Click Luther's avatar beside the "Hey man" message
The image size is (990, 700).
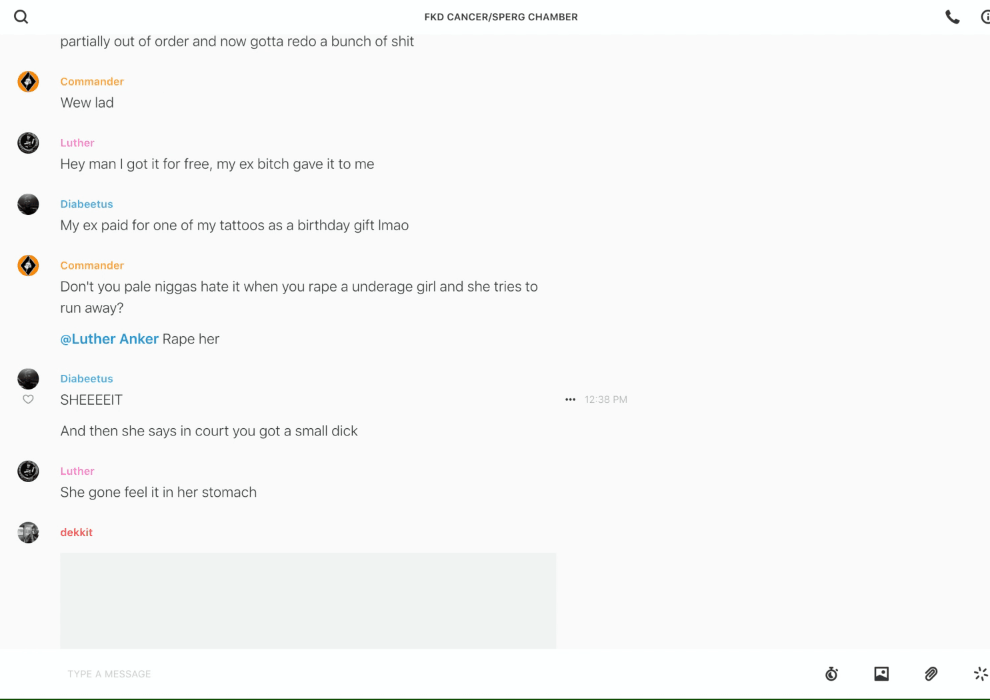point(28,143)
